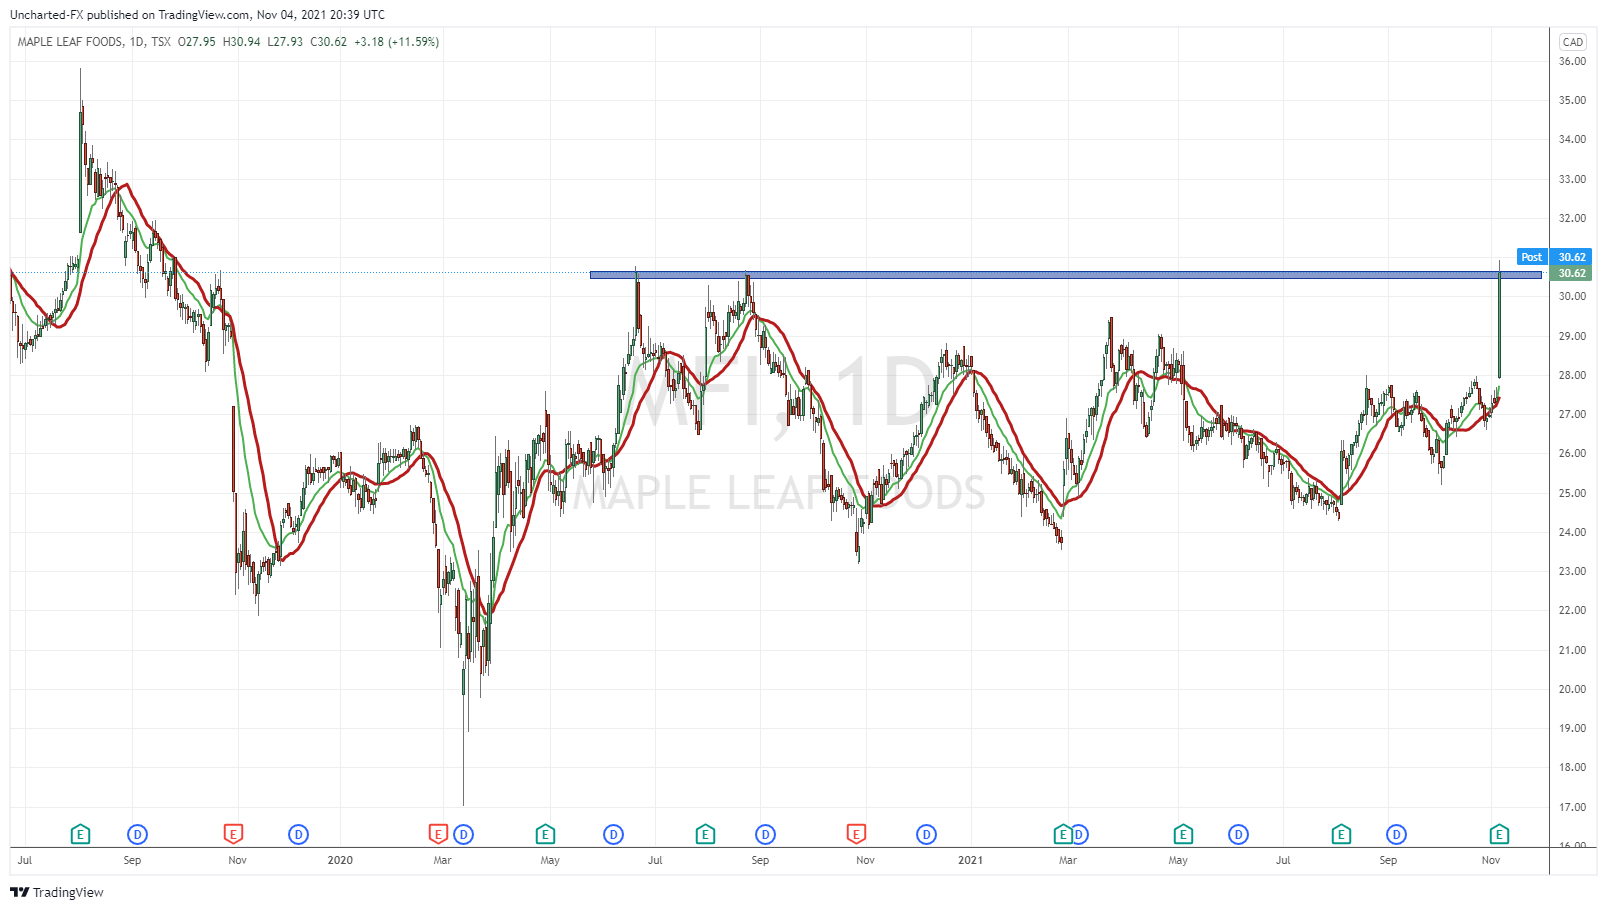This screenshot has width=1607, height=910.
Task: Click the 2021 label on the time axis
Action: pyautogui.click(x=970, y=860)
